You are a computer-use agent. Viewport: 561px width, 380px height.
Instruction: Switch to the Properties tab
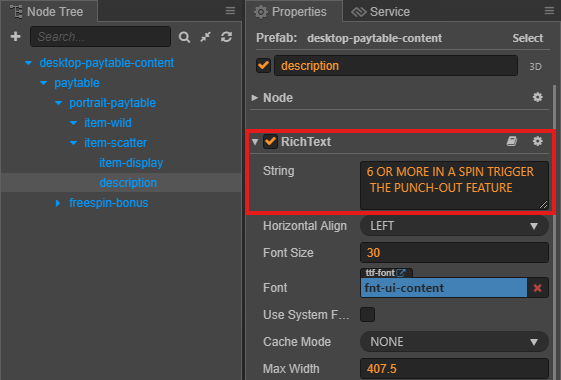tap(294, 11)
